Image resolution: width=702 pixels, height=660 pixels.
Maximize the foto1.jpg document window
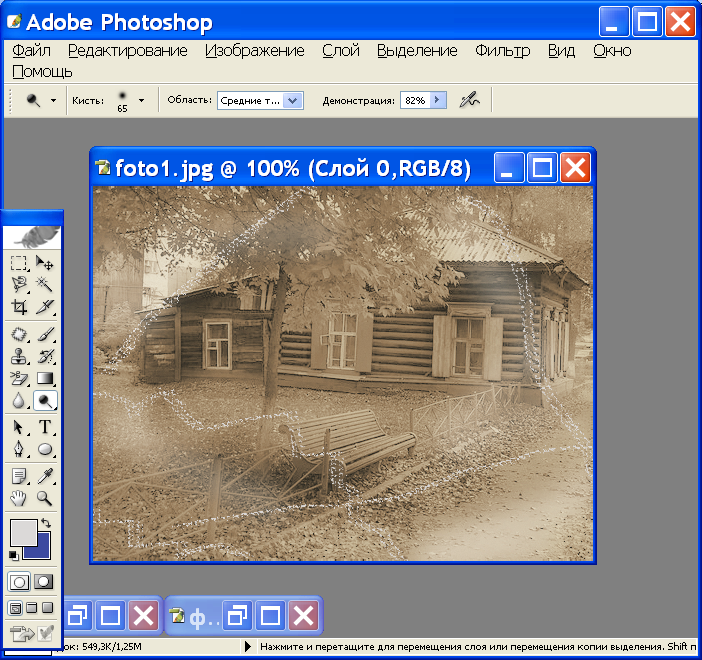(x=542, y=167)
